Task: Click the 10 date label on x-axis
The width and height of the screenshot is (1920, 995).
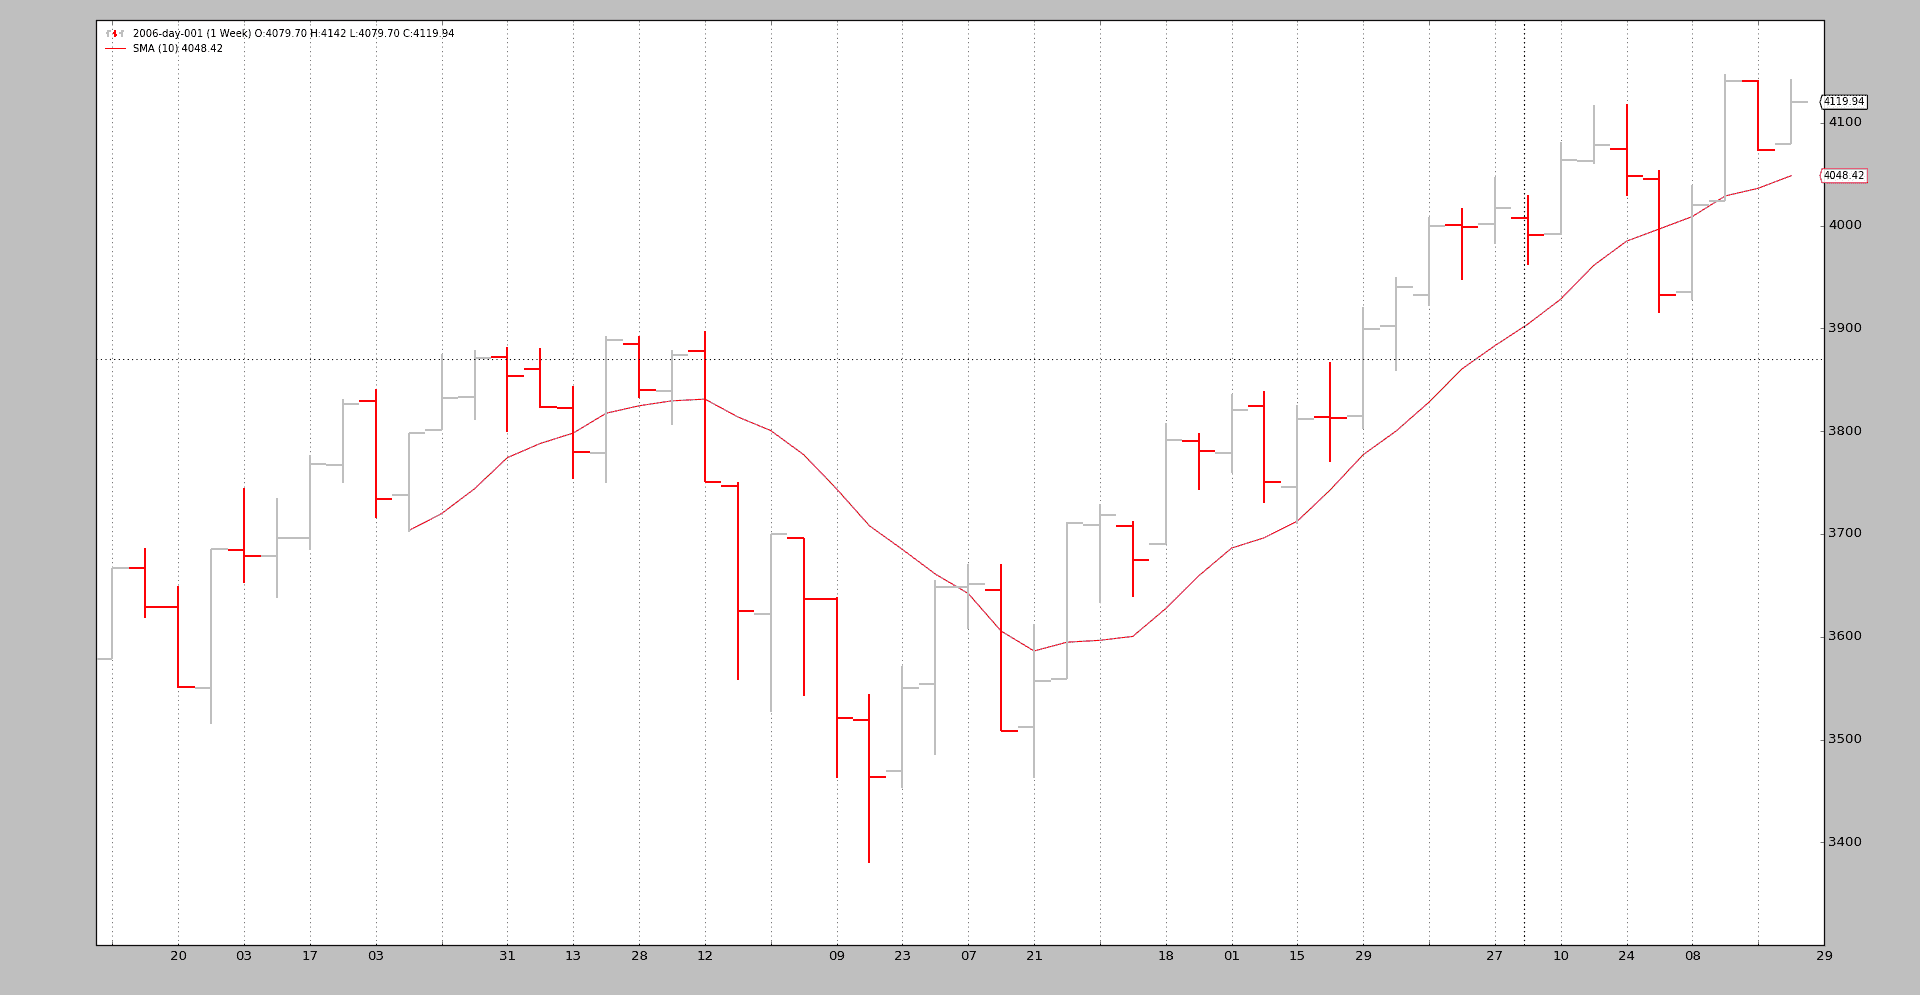Action: click(x=1561, y=956)
